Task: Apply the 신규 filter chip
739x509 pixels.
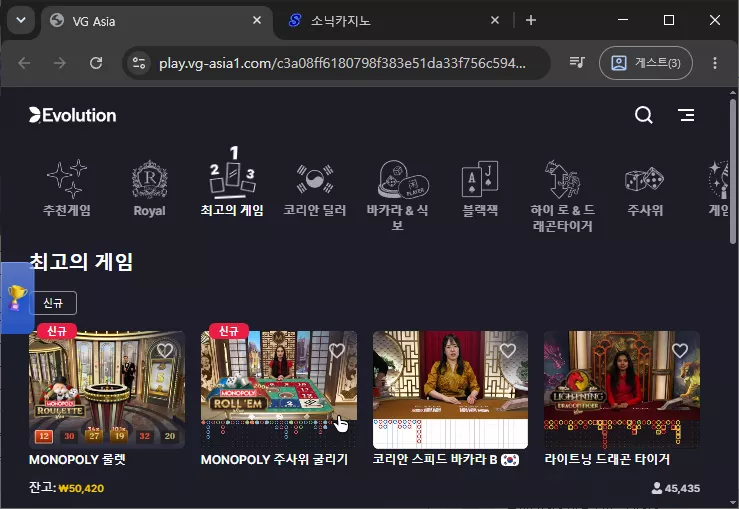Action: click(x=53, y=303)
